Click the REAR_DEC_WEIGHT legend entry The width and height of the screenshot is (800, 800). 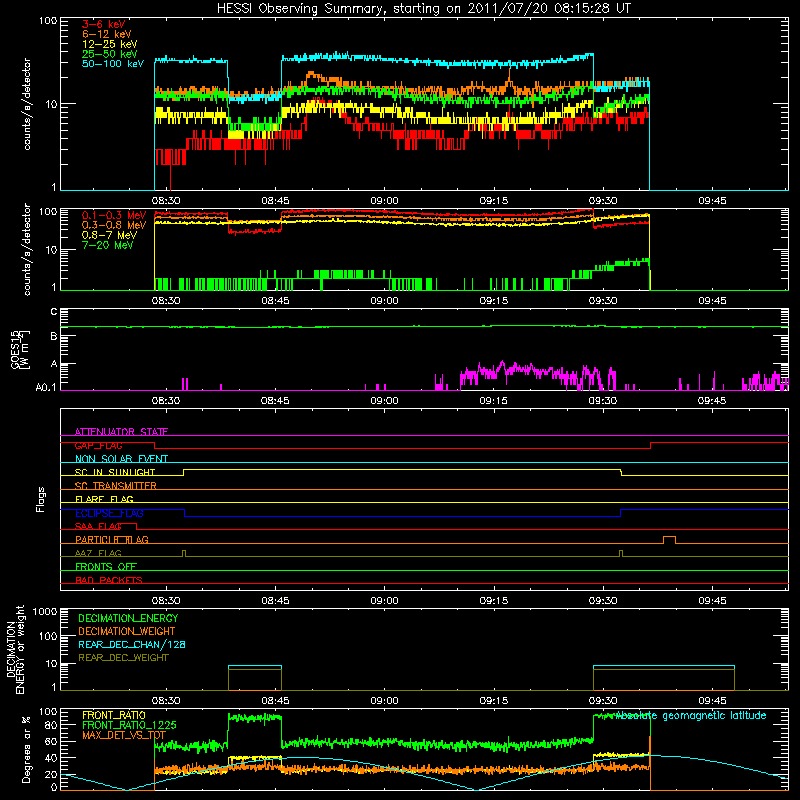click(123, 658)
